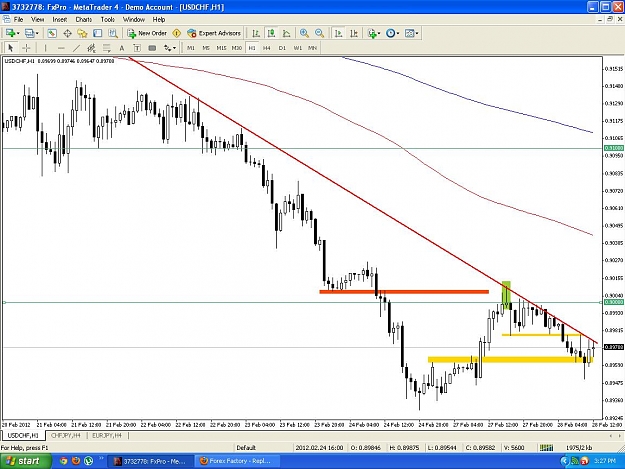The width and height of the screenshot is (625, 469).
Task: Switch chart to Line Chart mode
Action: [x=286, y=33]
